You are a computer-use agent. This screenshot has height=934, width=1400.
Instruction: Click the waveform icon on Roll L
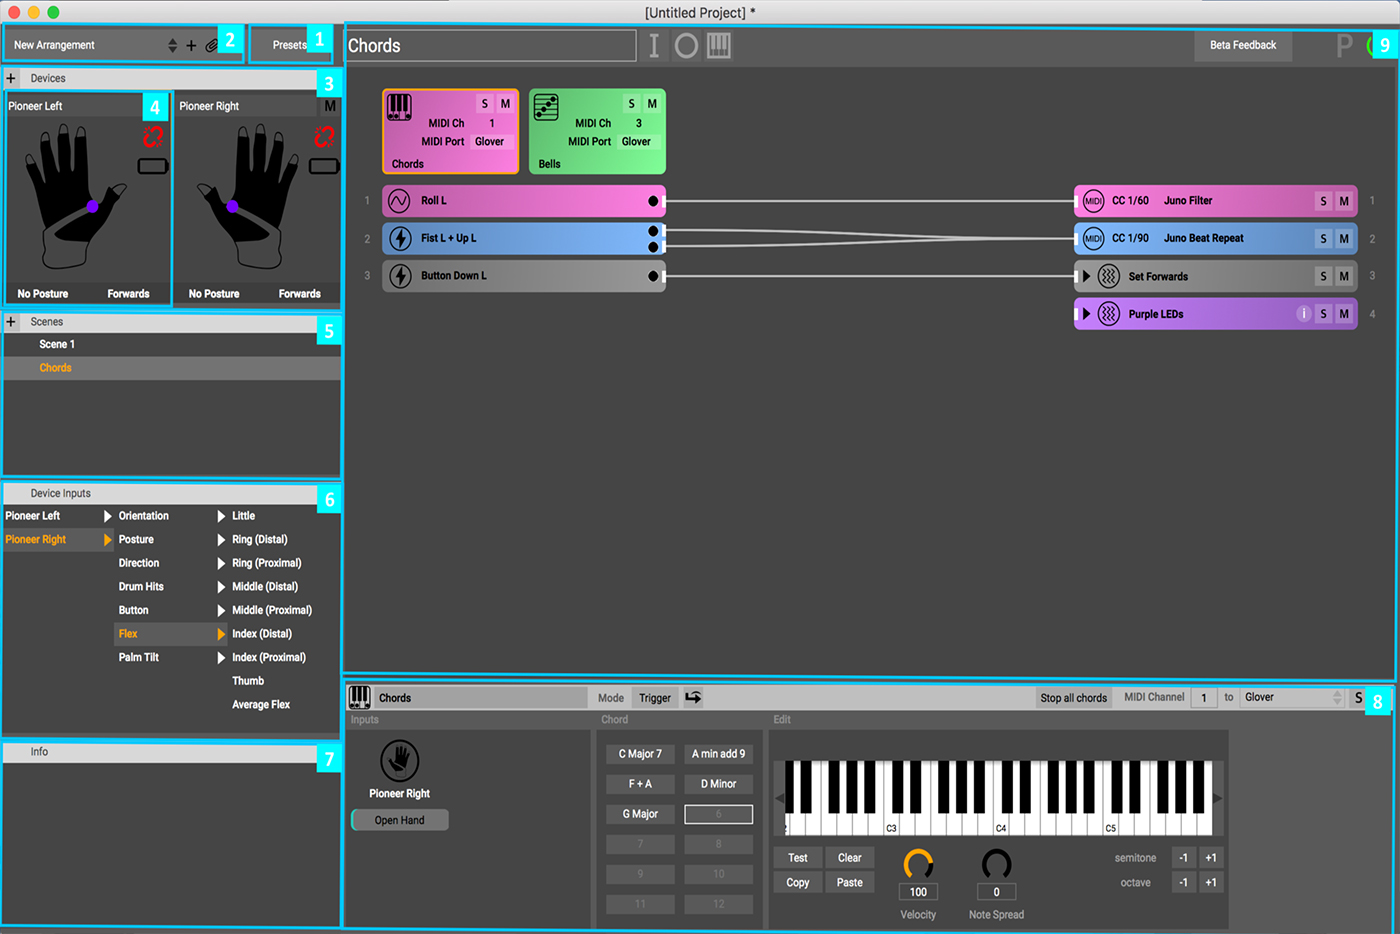[x=398, y=200]
